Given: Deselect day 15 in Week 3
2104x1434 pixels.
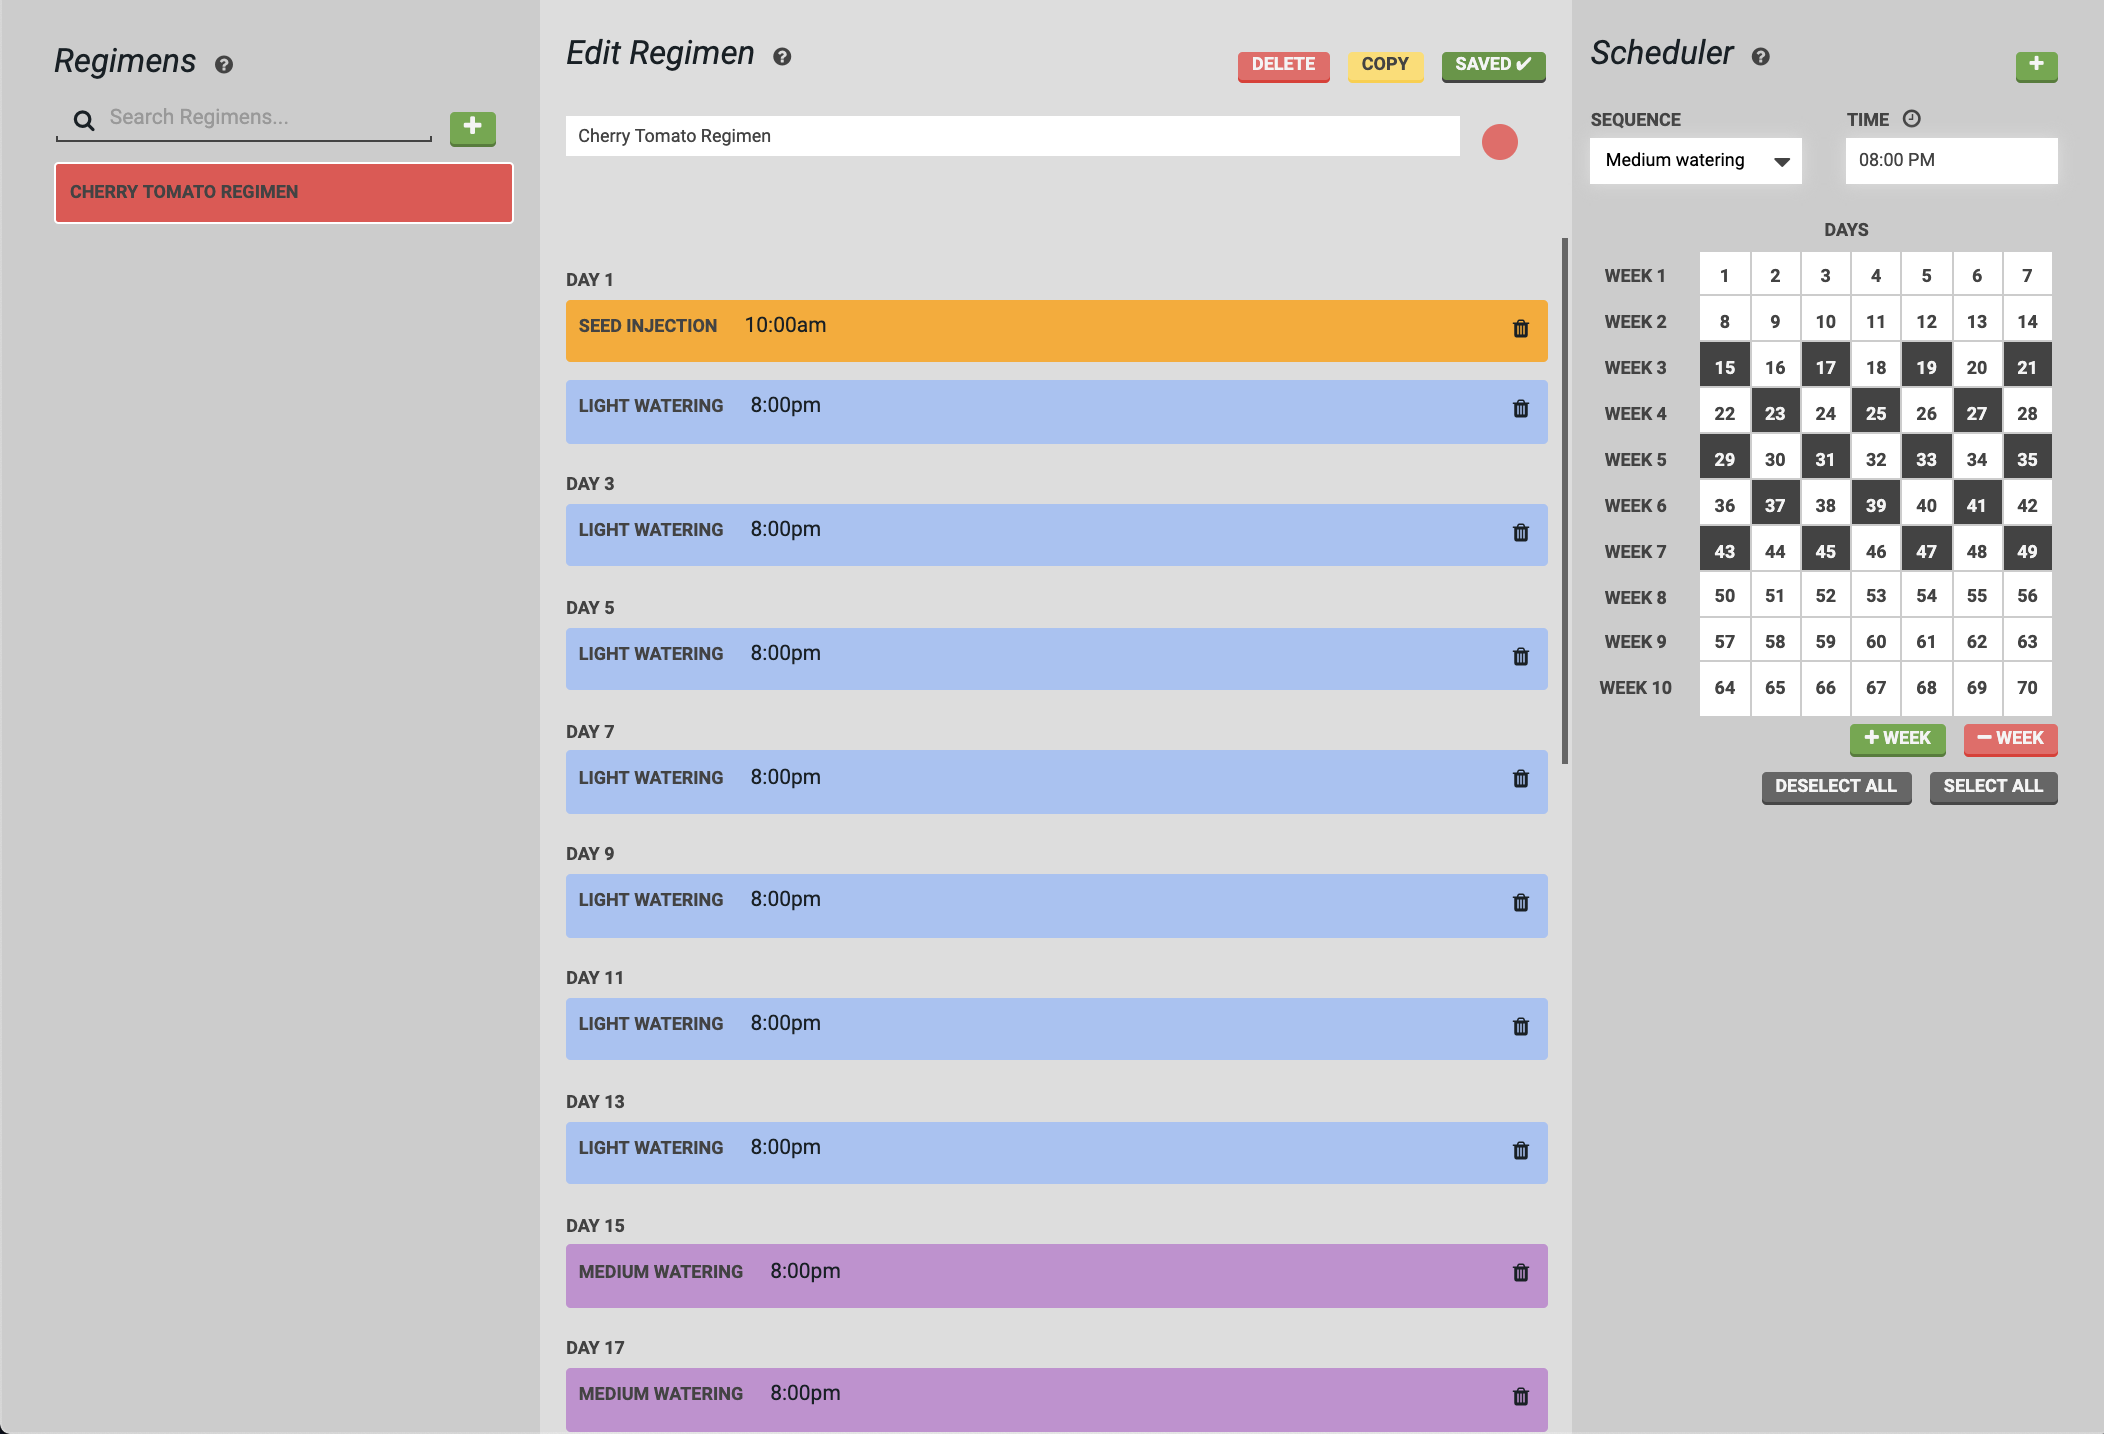Looking at the screenshot, I should click(1724, 367).
